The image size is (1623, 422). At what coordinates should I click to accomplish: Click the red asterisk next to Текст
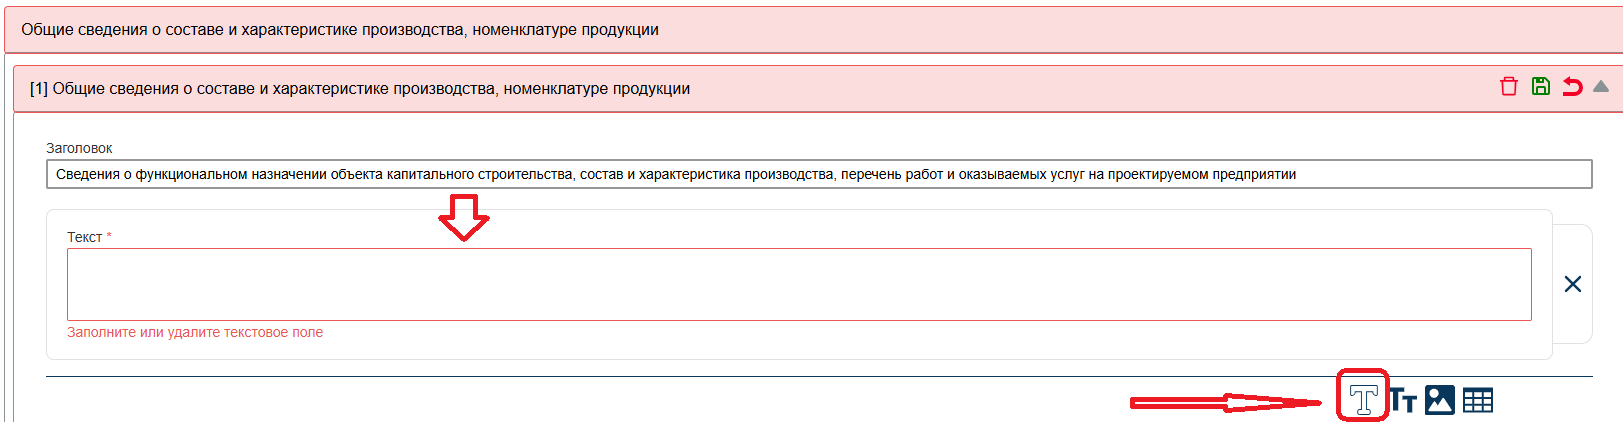pyautogui.click(x=109, y=236)
